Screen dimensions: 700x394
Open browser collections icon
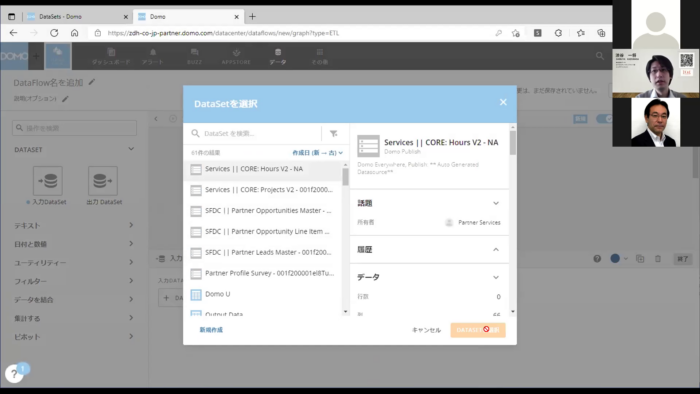pos(601,33)
